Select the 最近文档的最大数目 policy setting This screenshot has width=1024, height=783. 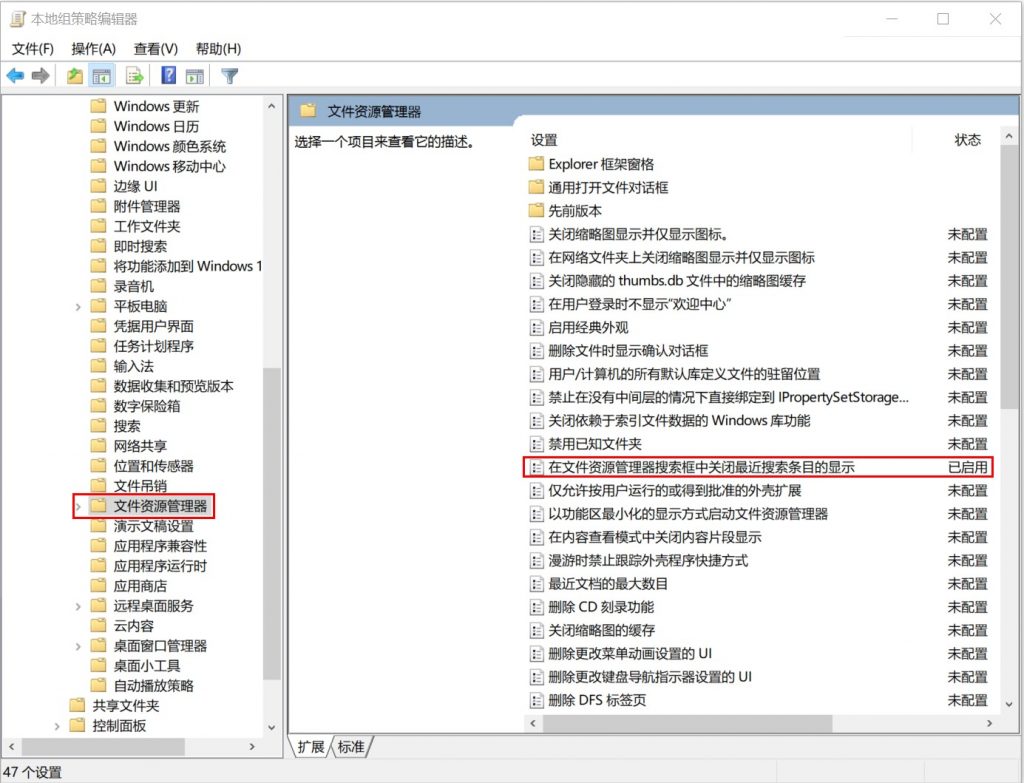[608, 583]
